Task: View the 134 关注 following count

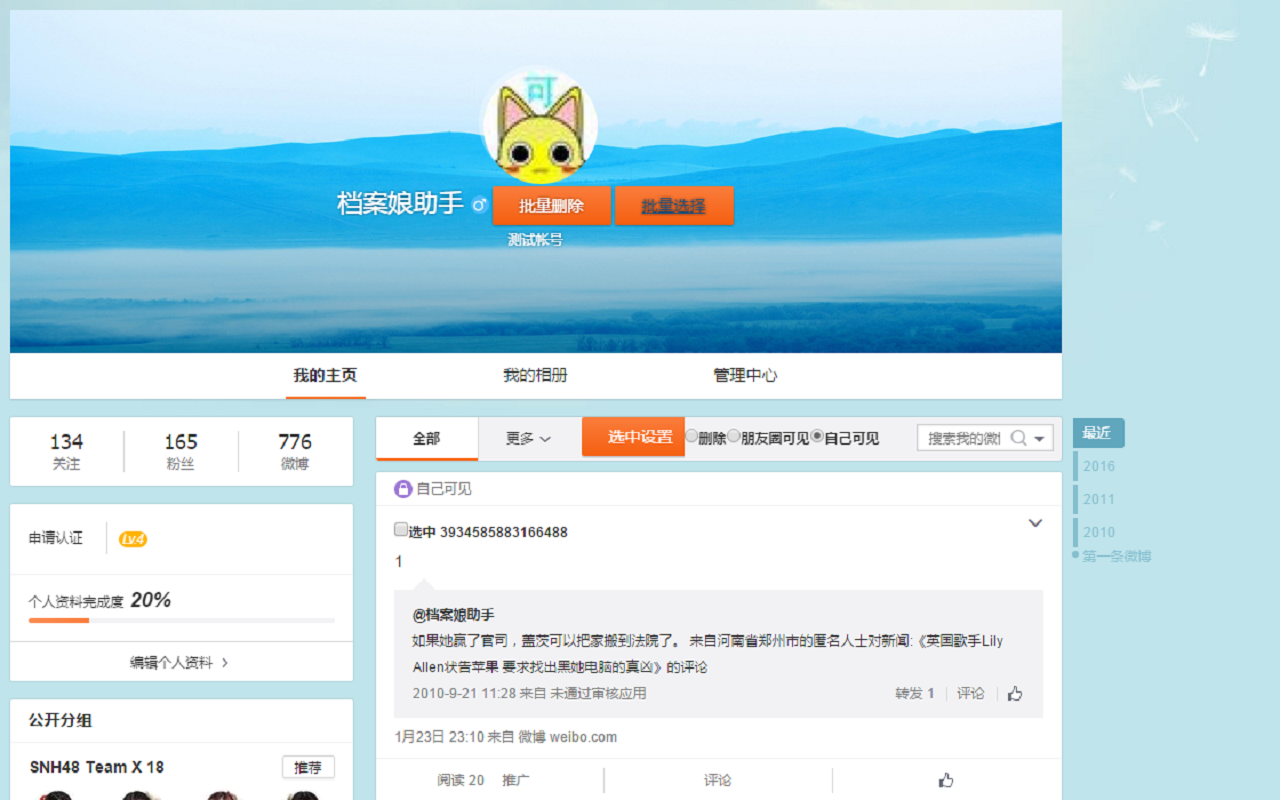Action: pos(67,451)
